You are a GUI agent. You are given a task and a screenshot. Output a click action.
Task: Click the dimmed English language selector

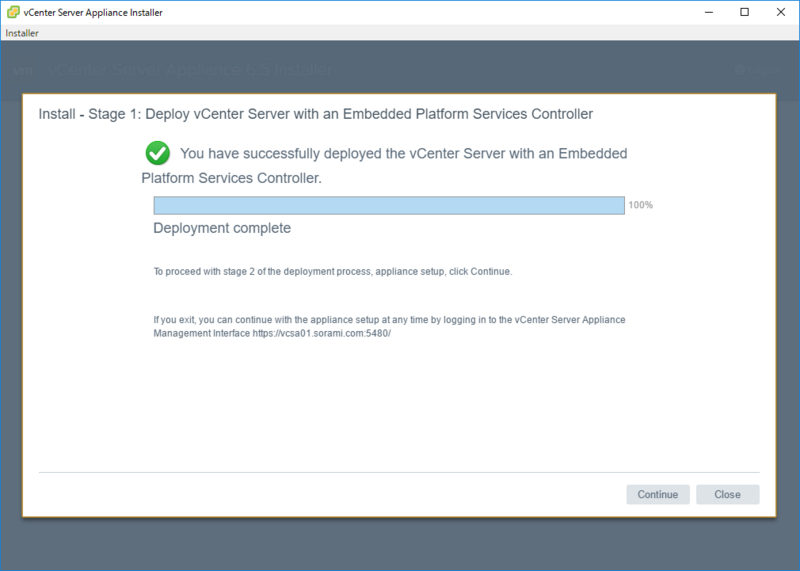coord(758,70)
